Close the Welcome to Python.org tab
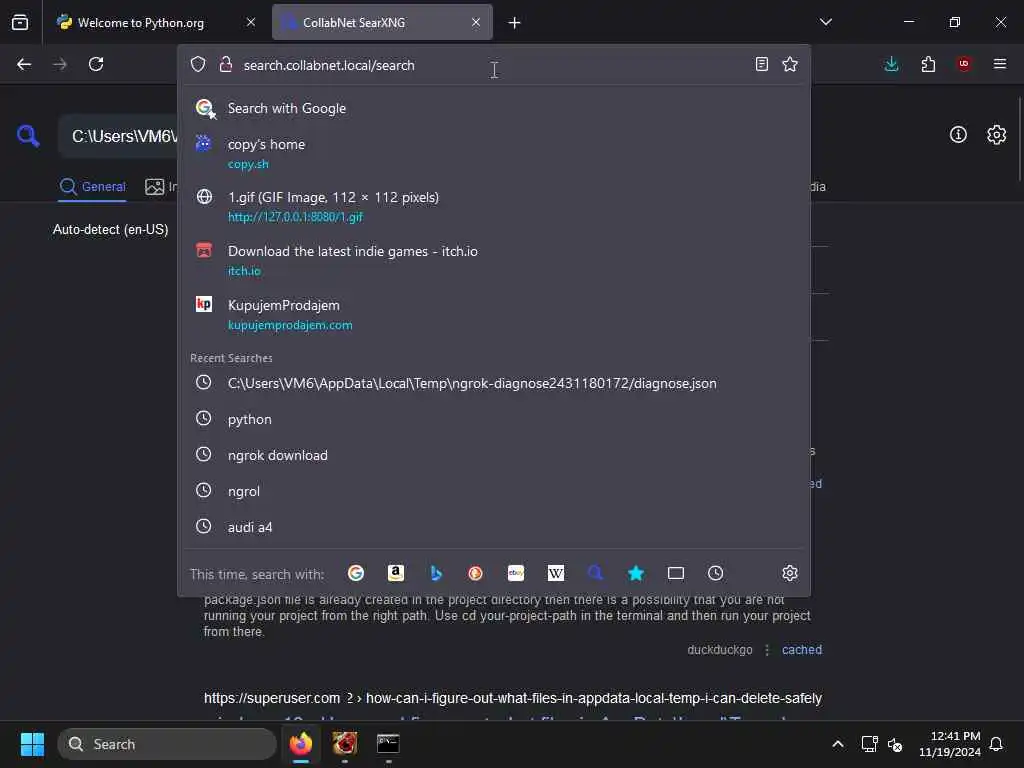Screen dimensions: 1024x768 pyautogui.click(x=251, y=23)
